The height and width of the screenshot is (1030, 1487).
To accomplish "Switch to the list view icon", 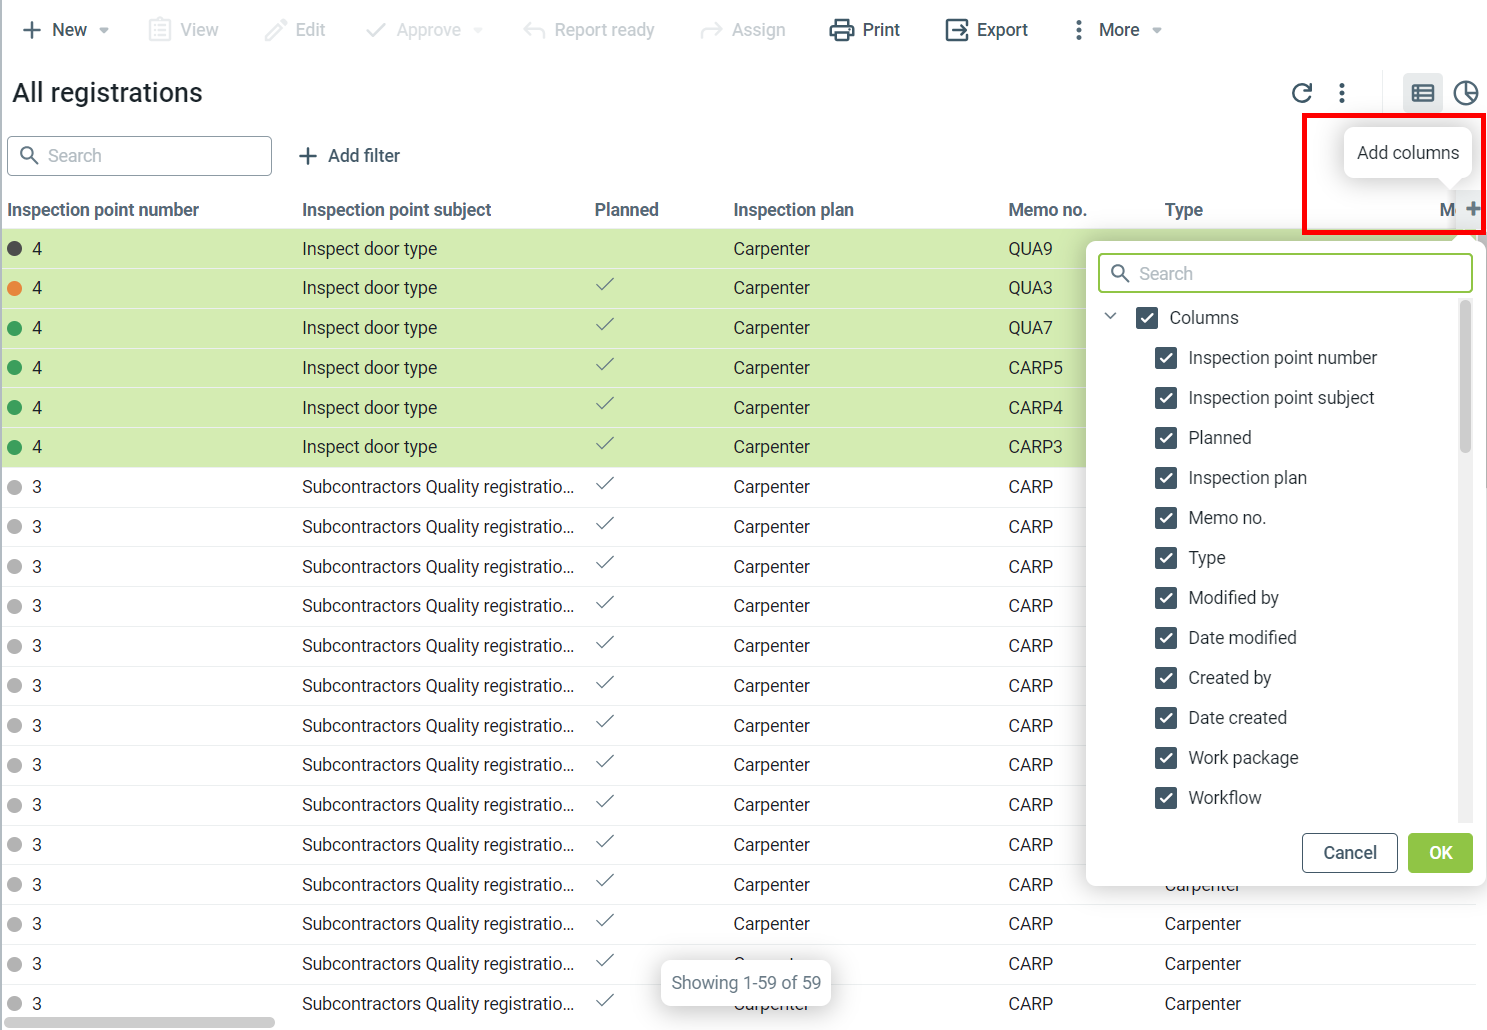I will pos(1422,93).
